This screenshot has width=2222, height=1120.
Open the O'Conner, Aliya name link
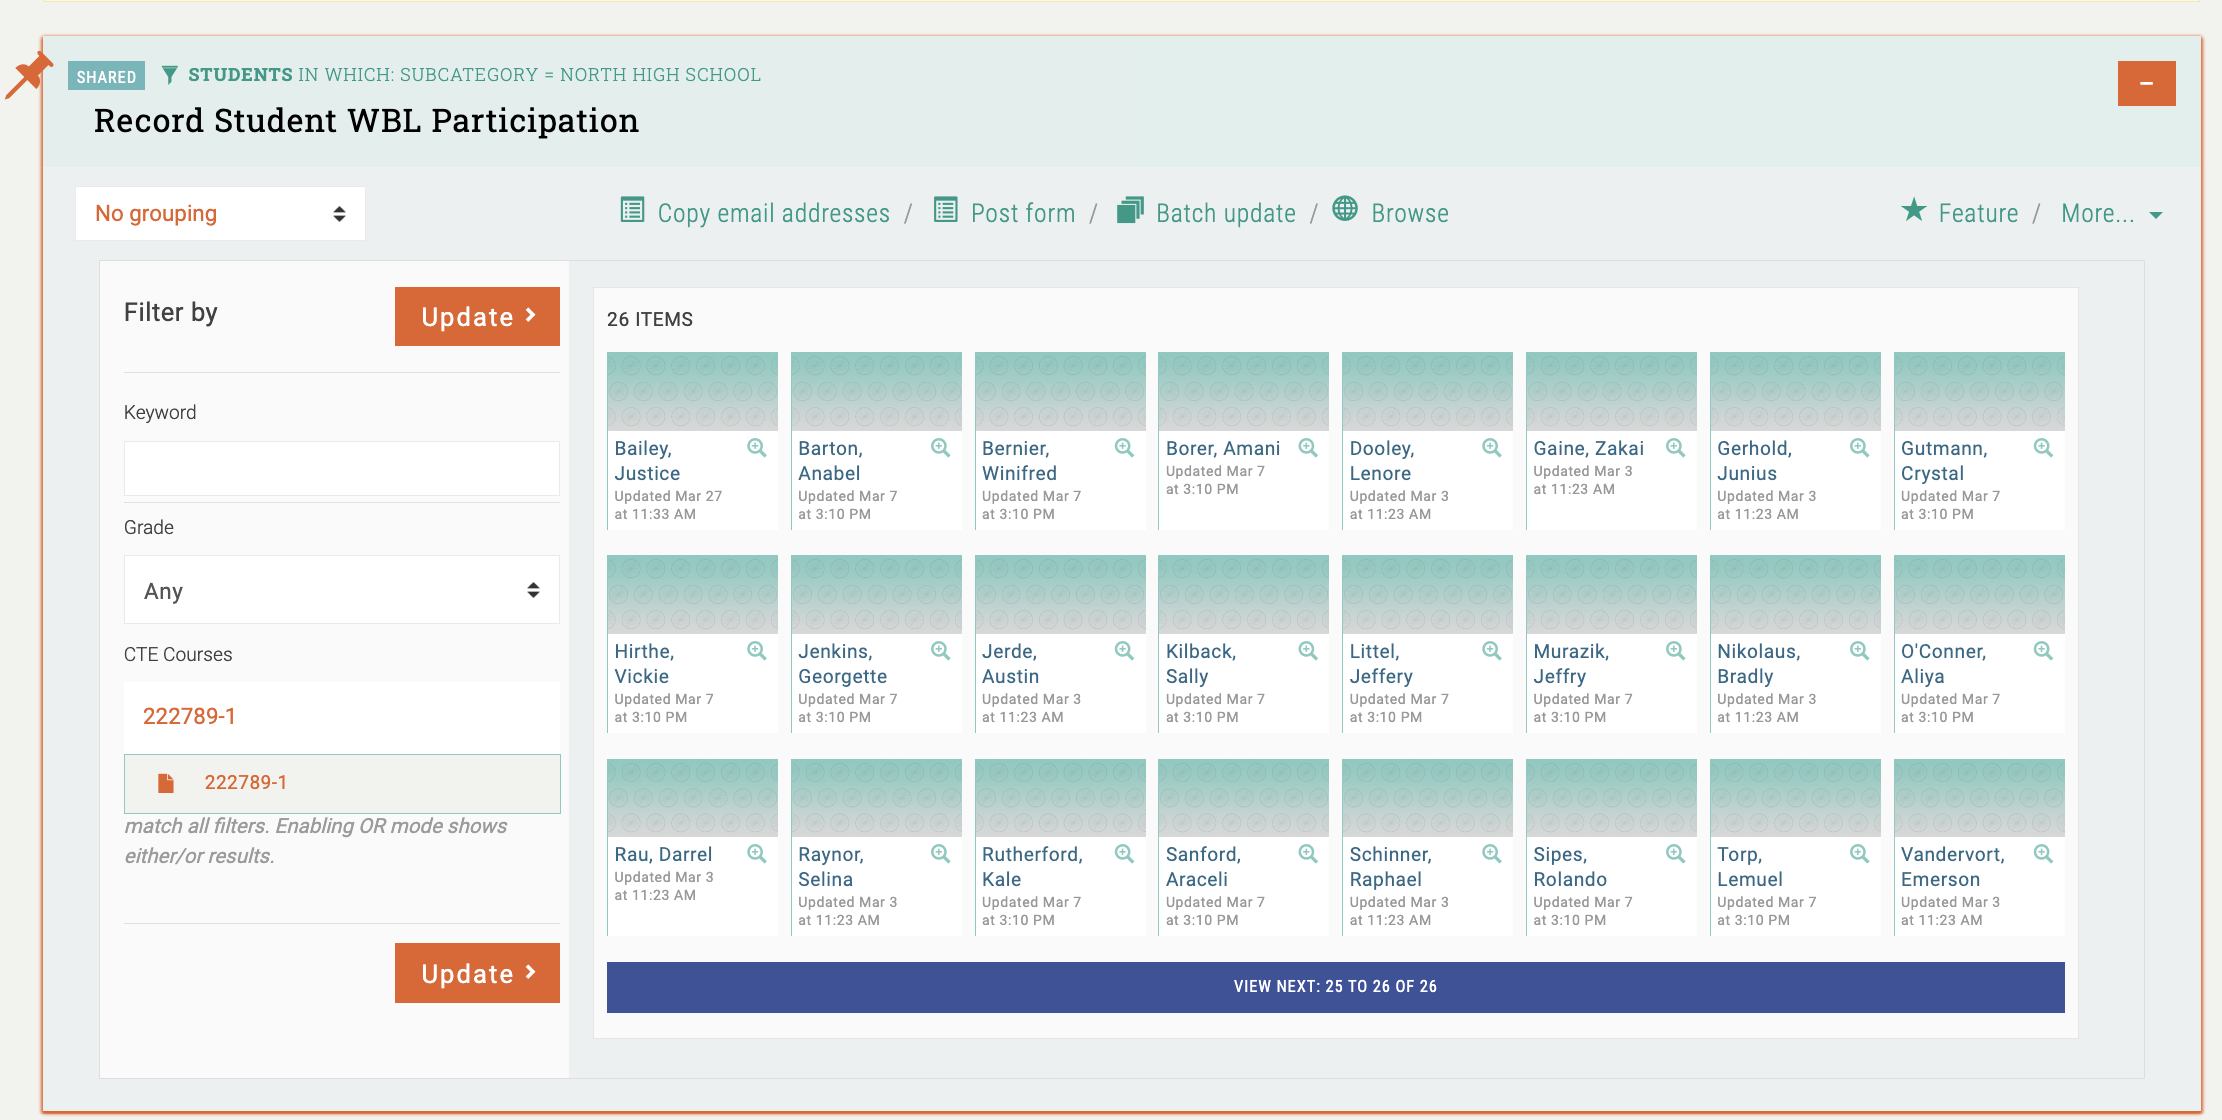1943,664
